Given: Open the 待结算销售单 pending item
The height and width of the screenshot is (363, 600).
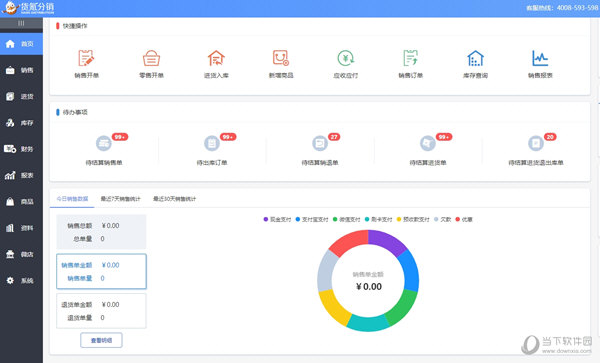Looking at the screenshot, I should pos(104,151).
